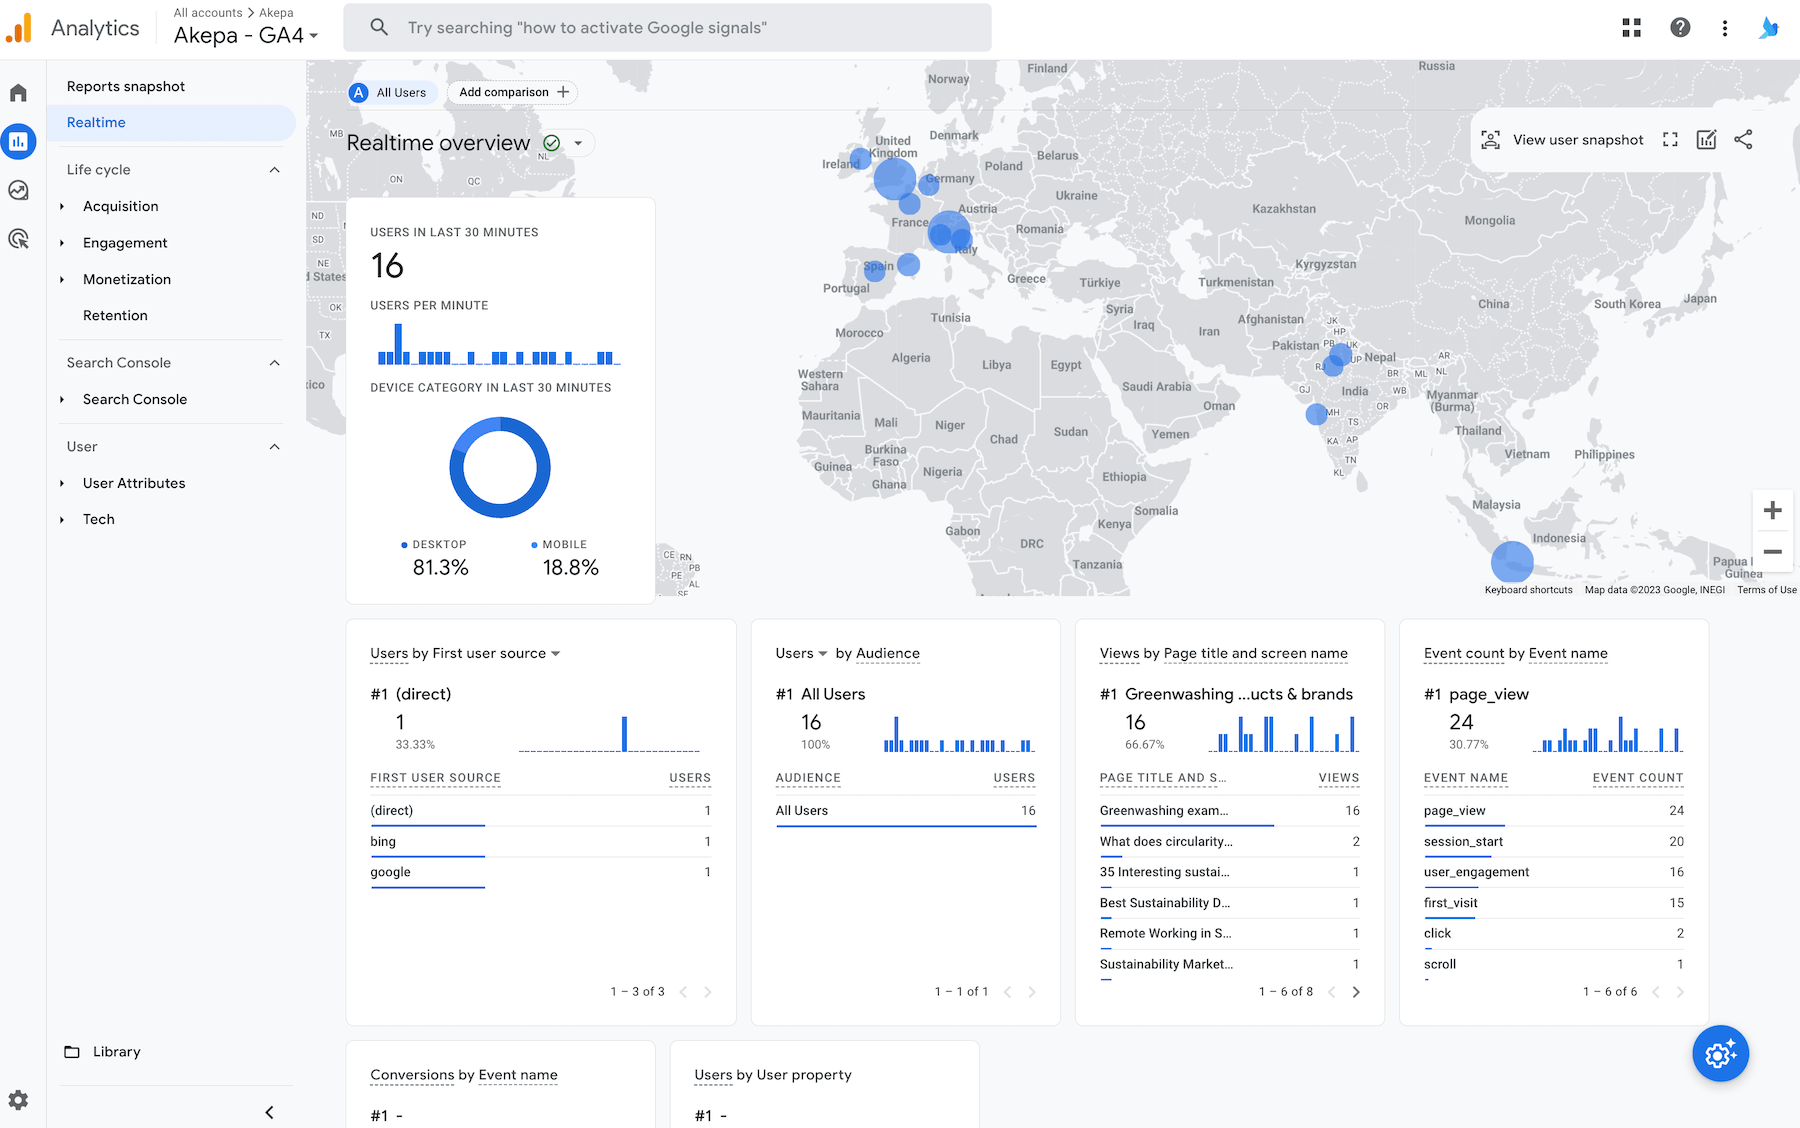1800x1128 pixels.
Task: Open Terms of Use link
Action: (x=1766, y=590)
